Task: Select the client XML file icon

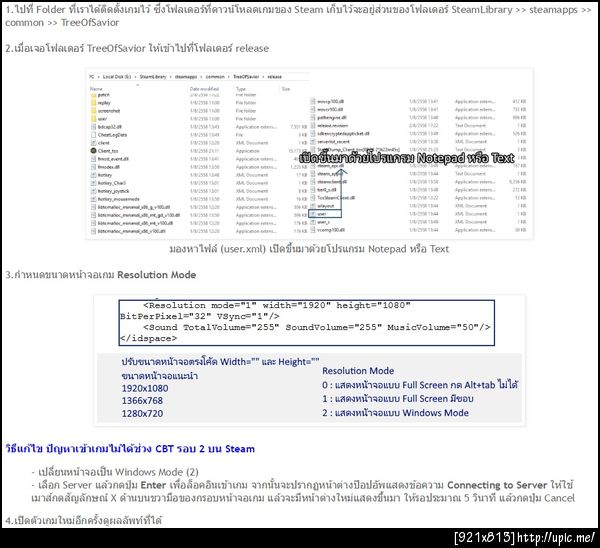Action: tap(93, 143)
